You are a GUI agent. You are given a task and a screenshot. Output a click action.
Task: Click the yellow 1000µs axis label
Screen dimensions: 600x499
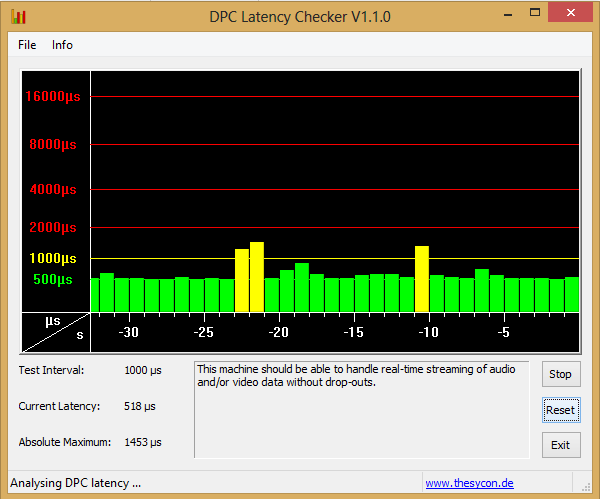pyautogui.click(x=53, y=258)
